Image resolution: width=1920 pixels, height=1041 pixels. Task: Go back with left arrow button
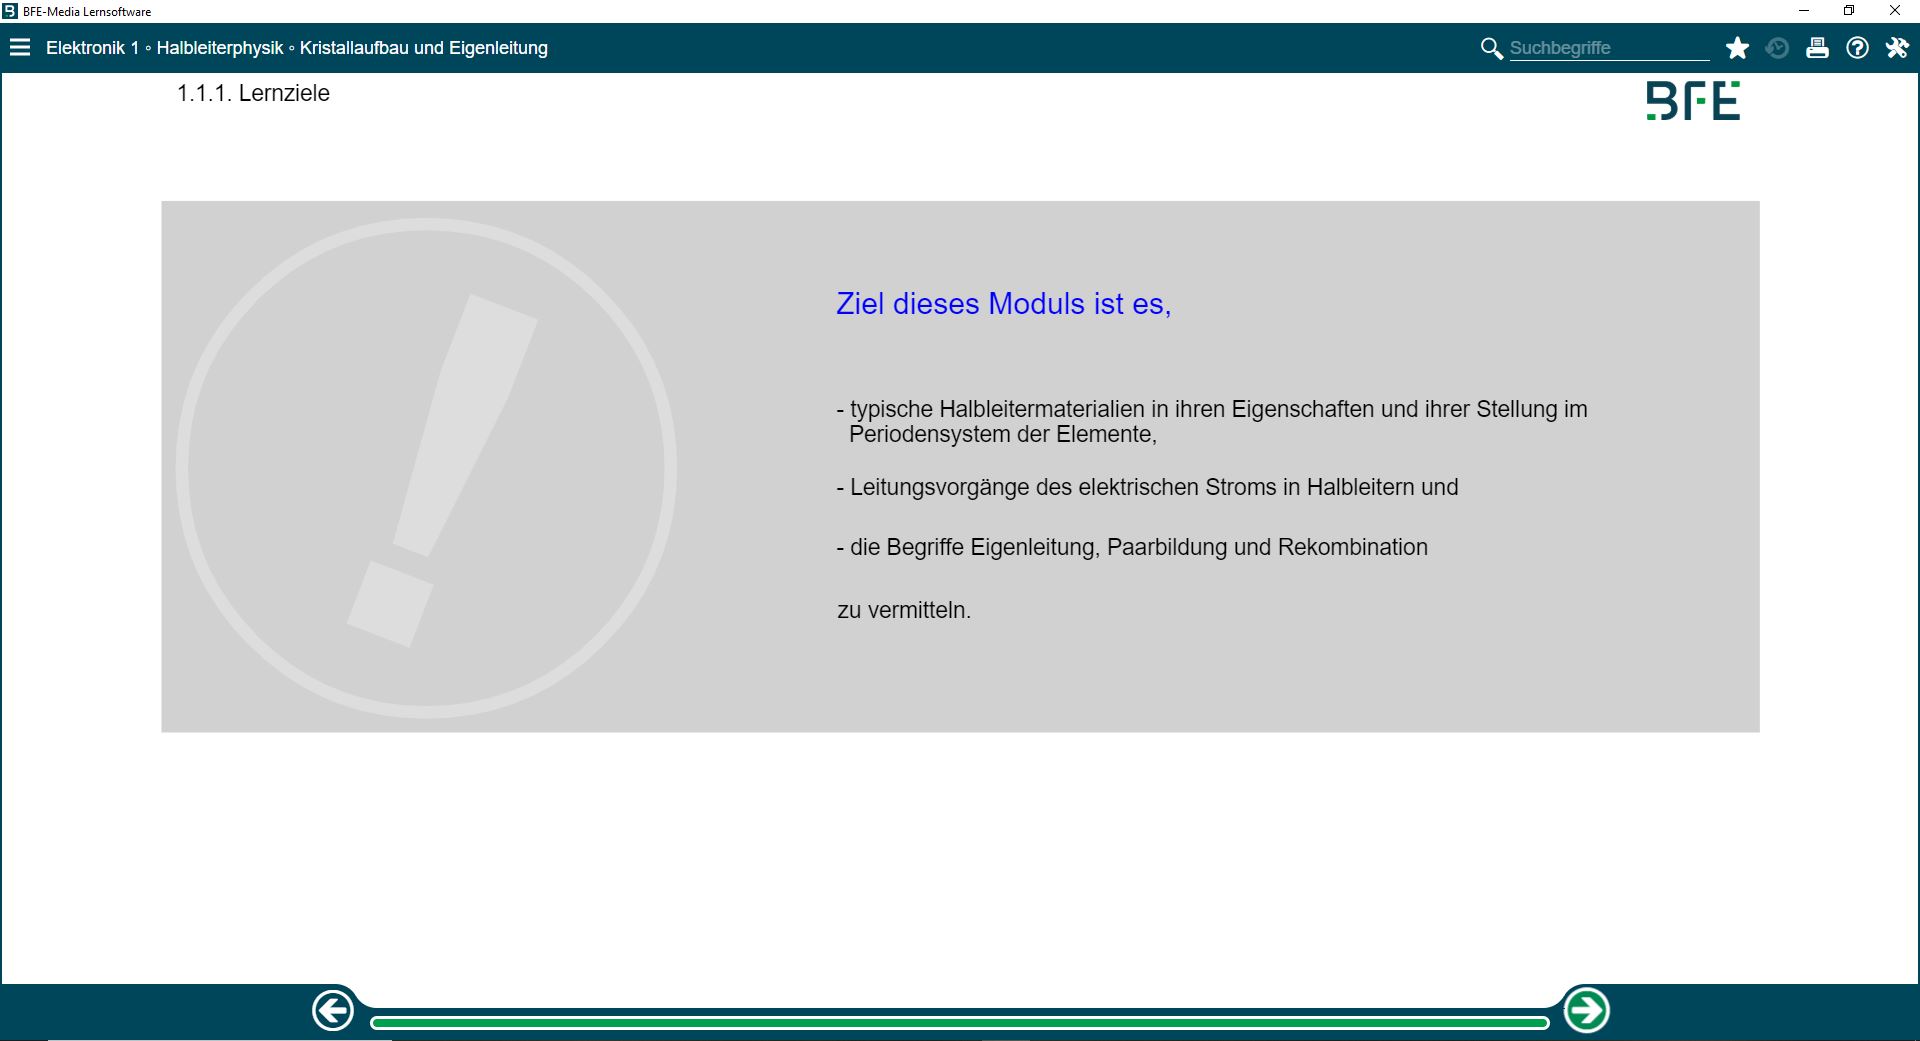coord(333,1011)
